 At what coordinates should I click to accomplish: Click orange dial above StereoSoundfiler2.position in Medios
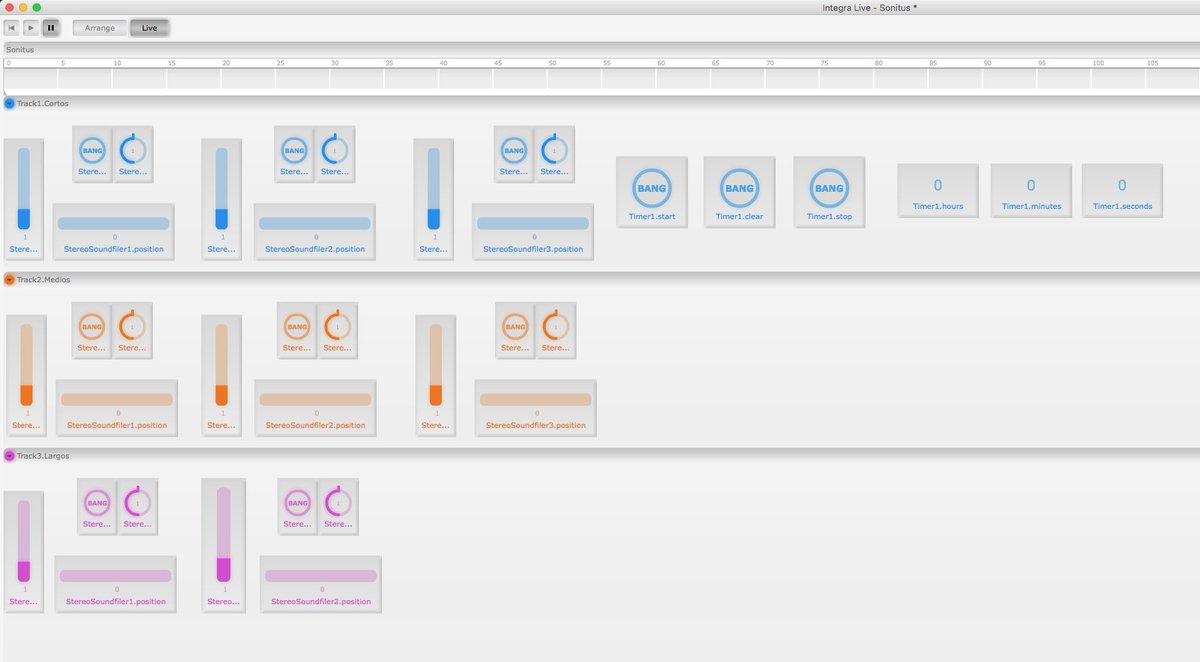tap(337, 327)
